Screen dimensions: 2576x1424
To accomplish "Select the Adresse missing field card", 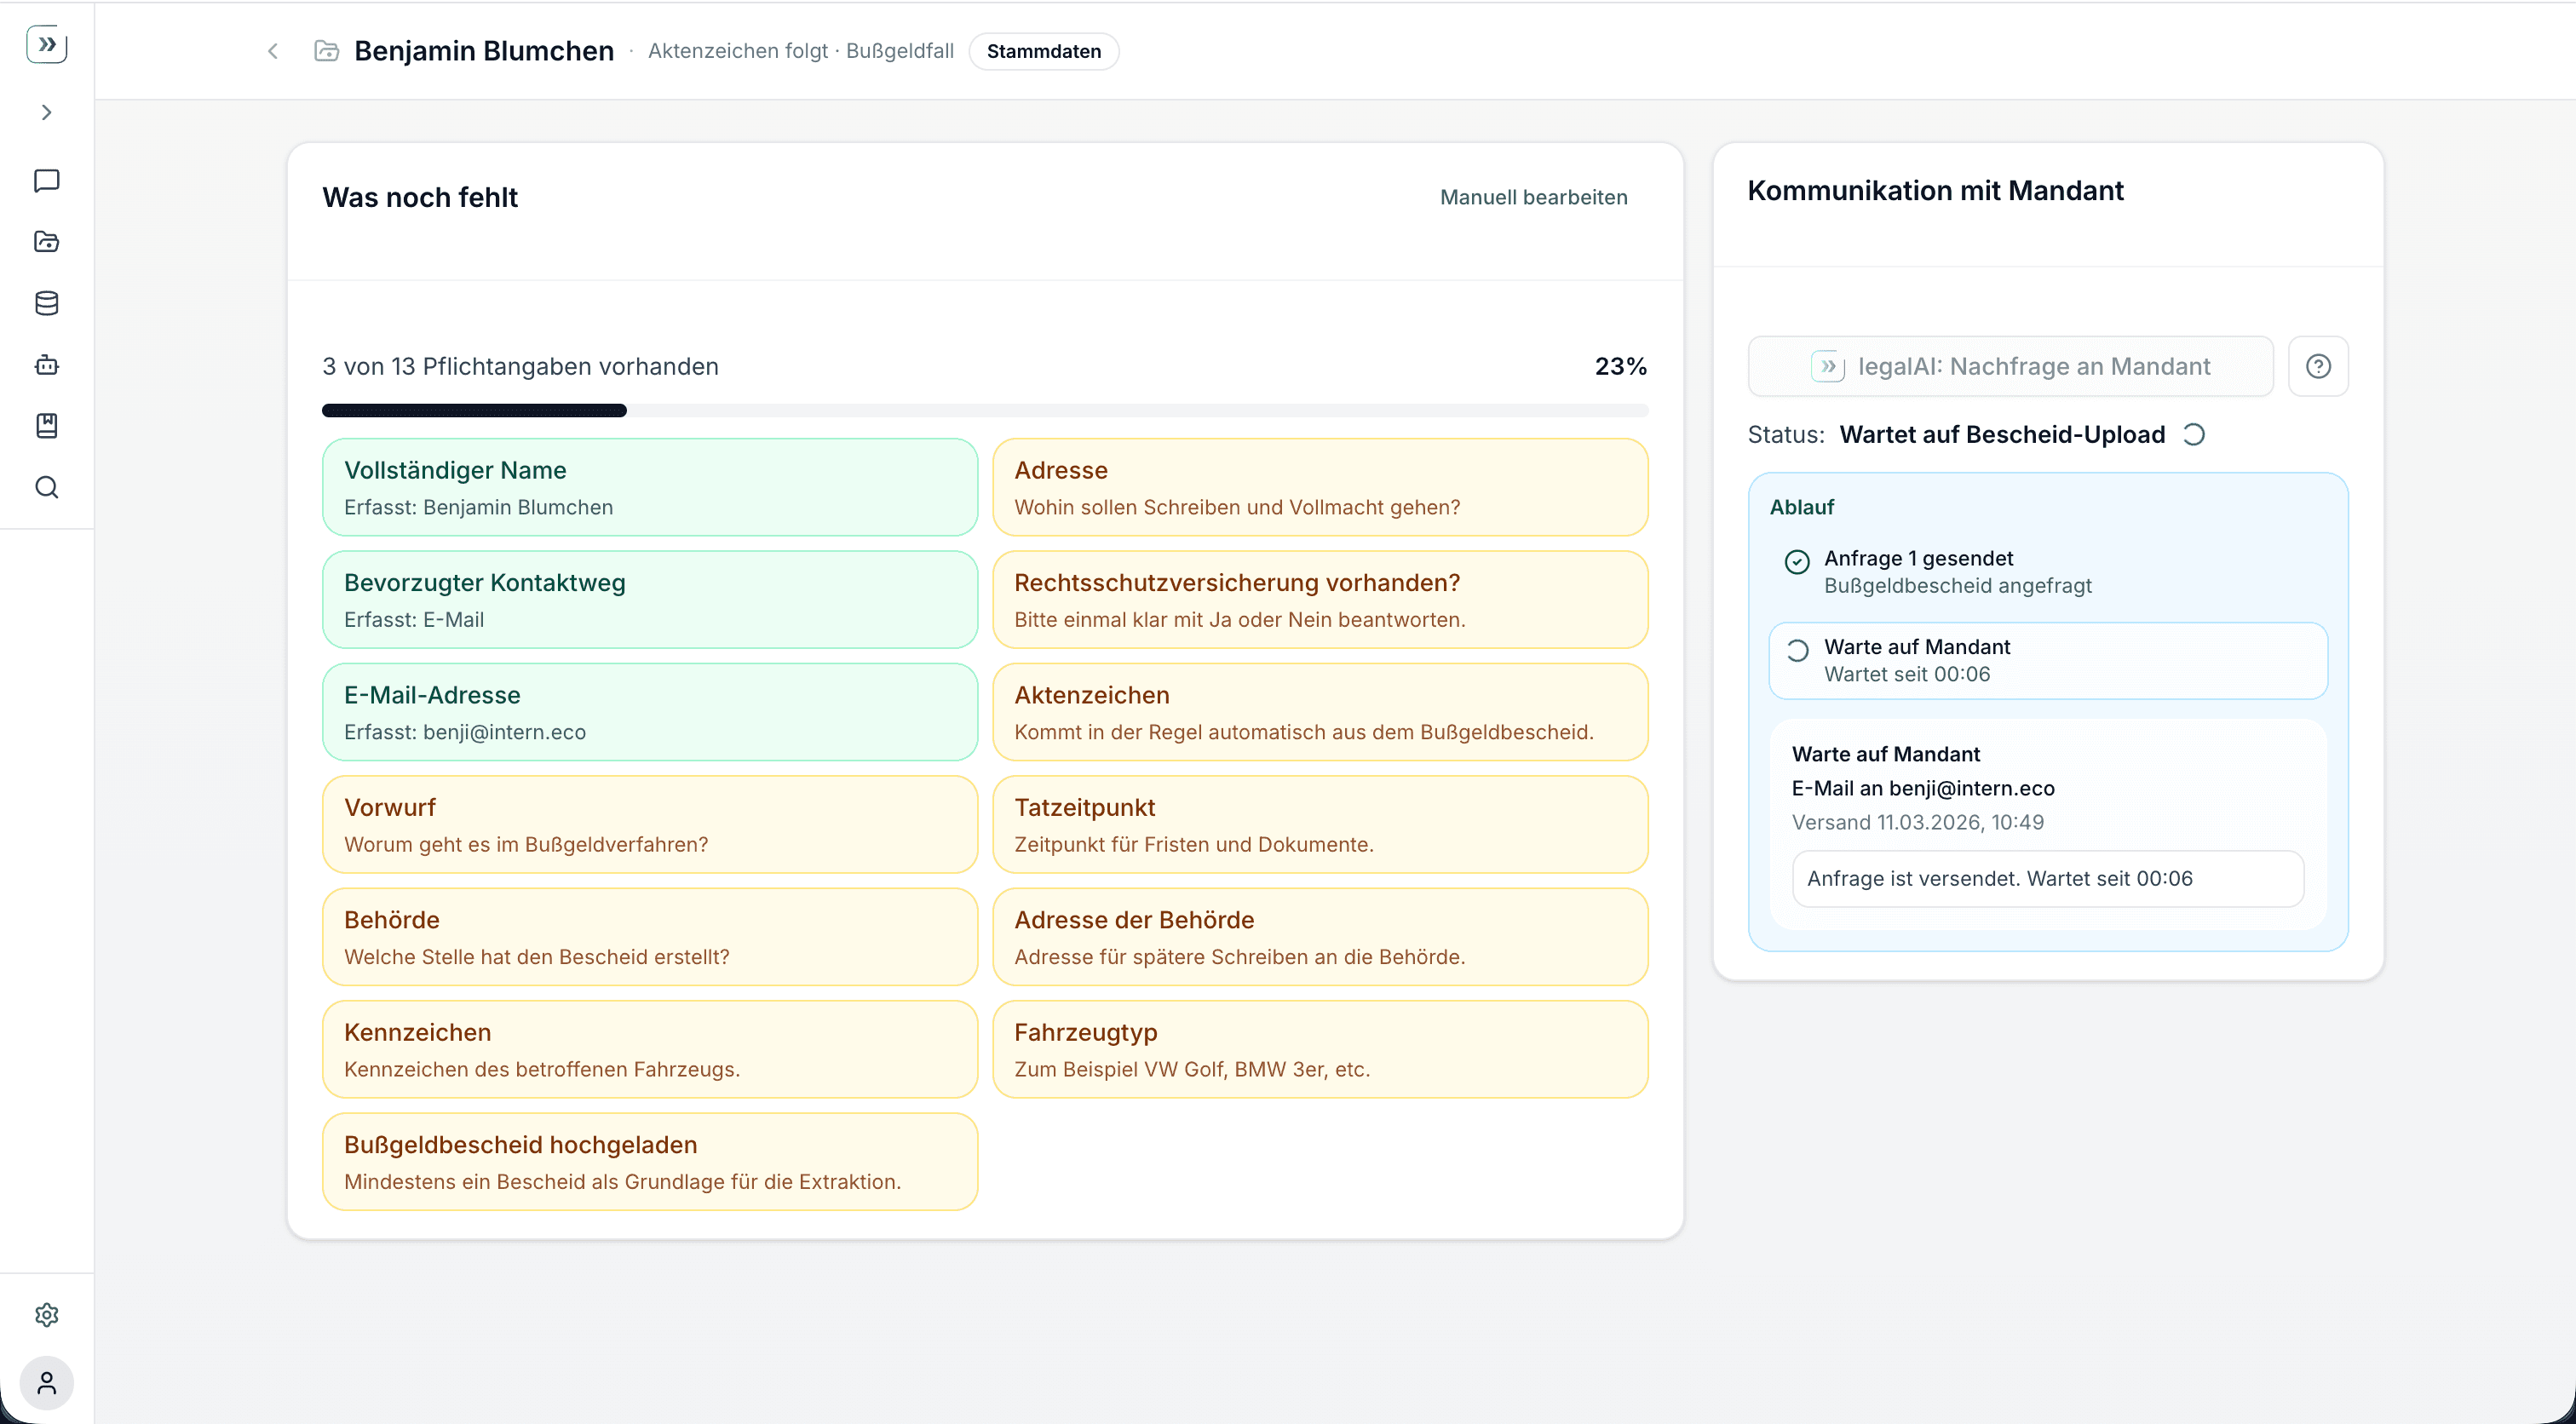I will coord(1319,487).
